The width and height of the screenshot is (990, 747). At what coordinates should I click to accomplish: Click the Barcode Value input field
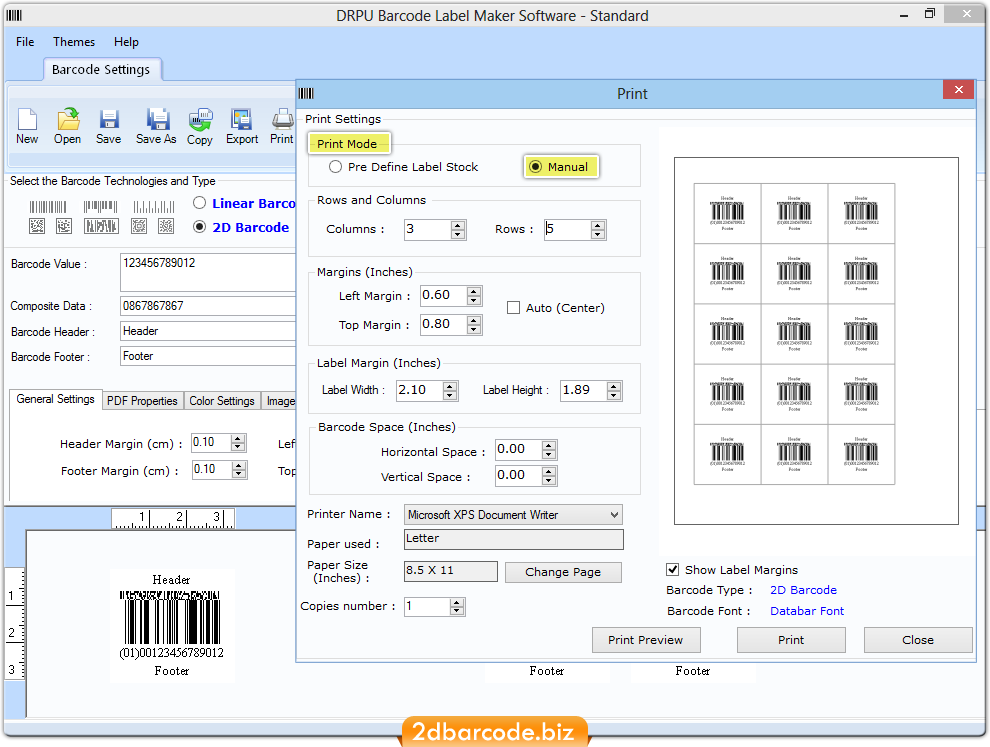208,272
